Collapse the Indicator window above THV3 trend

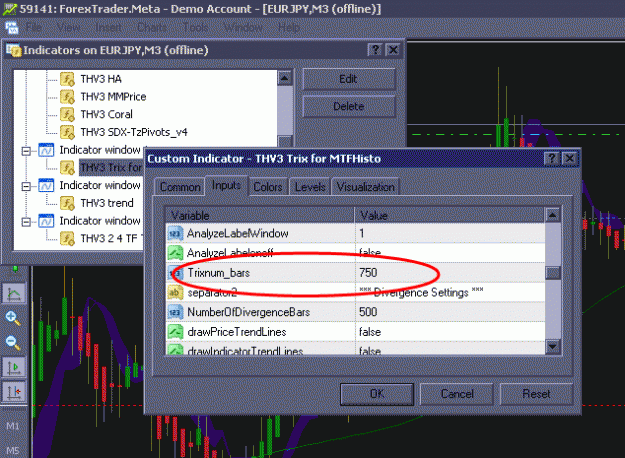[x=26, y=186]
